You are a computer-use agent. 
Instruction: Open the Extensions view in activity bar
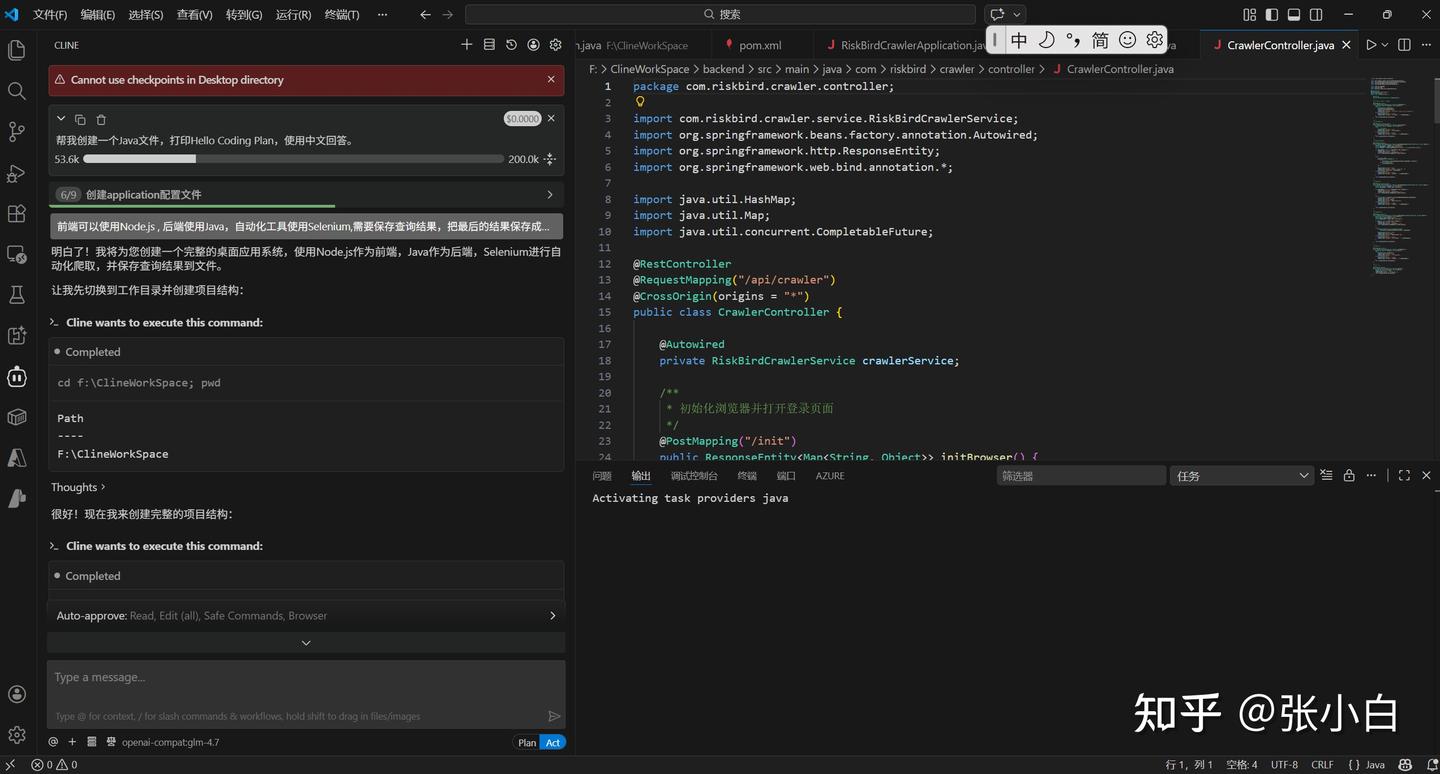click(16, 214)
